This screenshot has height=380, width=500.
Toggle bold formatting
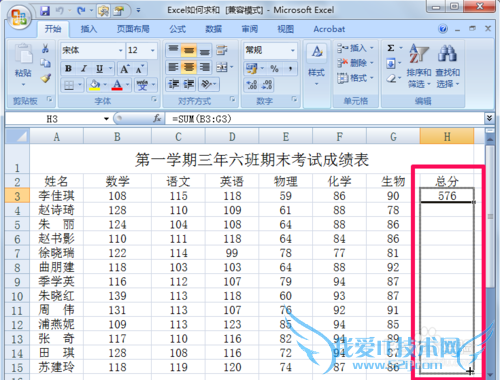(68, 69)
